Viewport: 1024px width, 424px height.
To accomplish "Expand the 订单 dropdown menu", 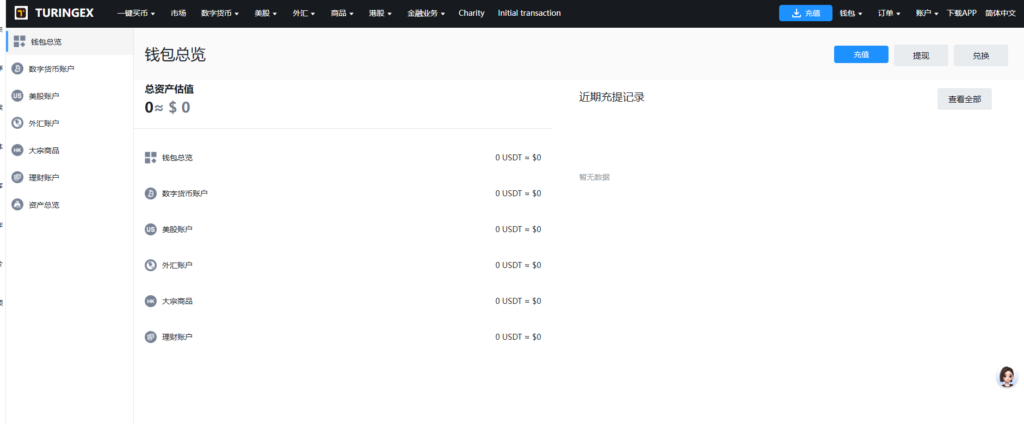I will (x=888, y=13).
